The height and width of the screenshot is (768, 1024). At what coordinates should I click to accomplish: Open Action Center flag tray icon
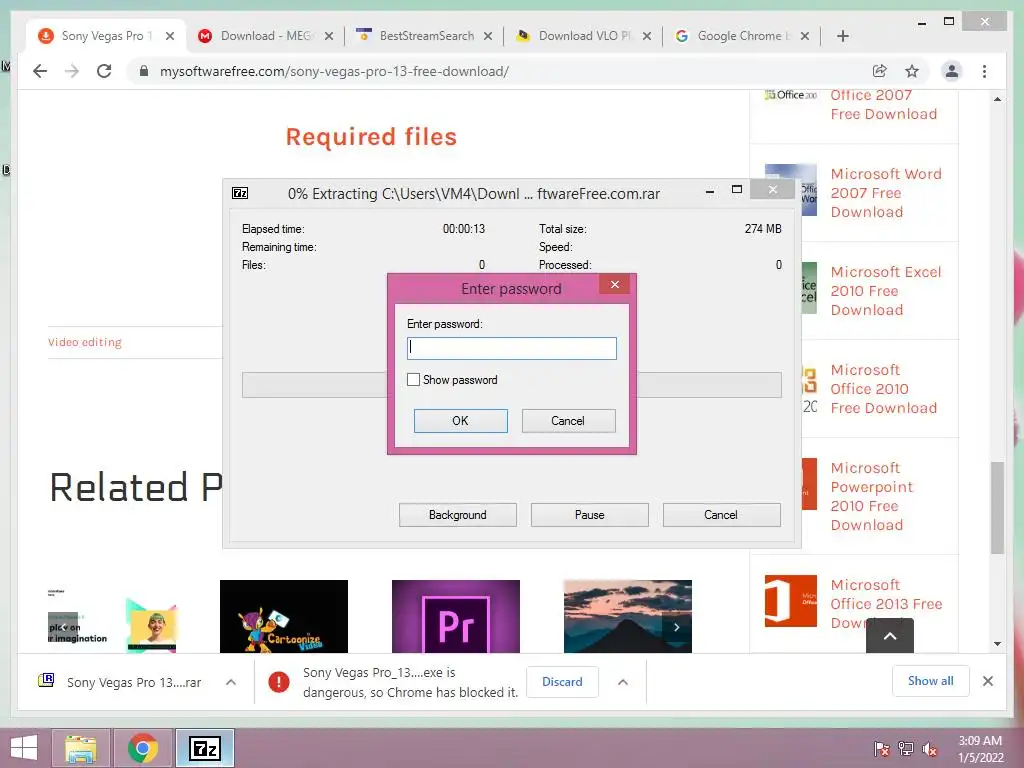click(x=882, y=749)
